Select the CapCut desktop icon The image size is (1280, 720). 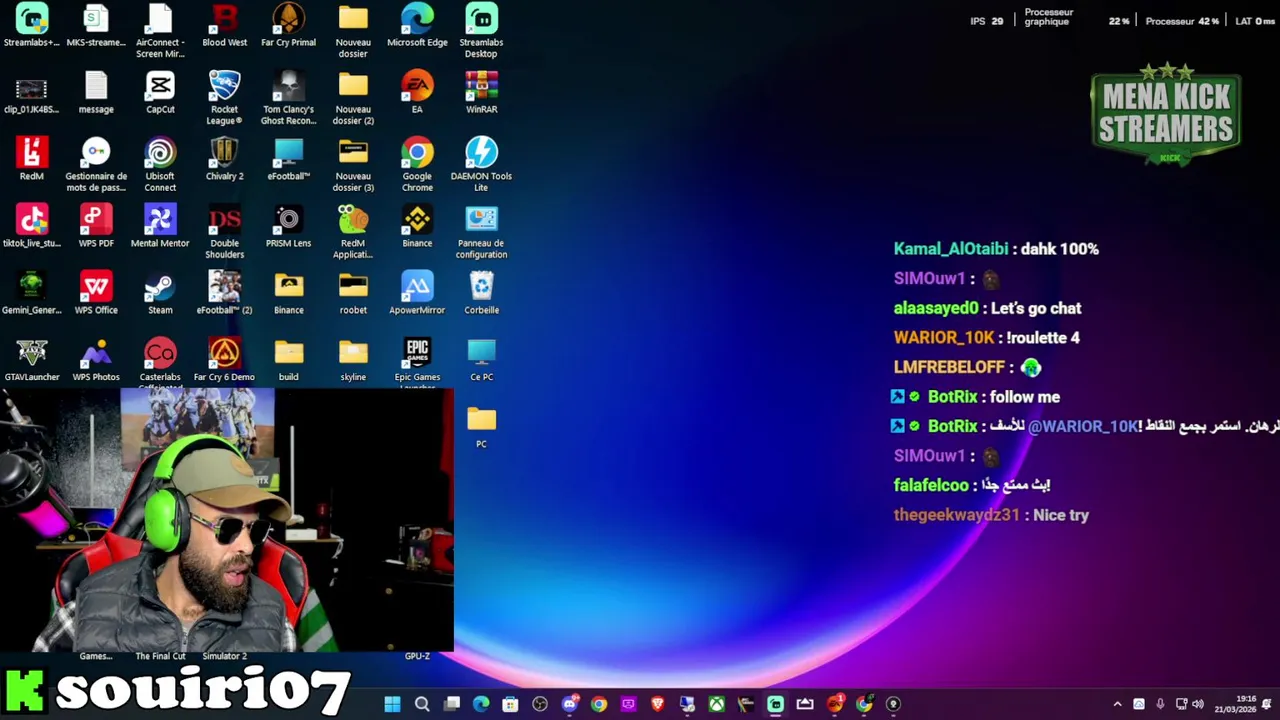pos(160,92)
